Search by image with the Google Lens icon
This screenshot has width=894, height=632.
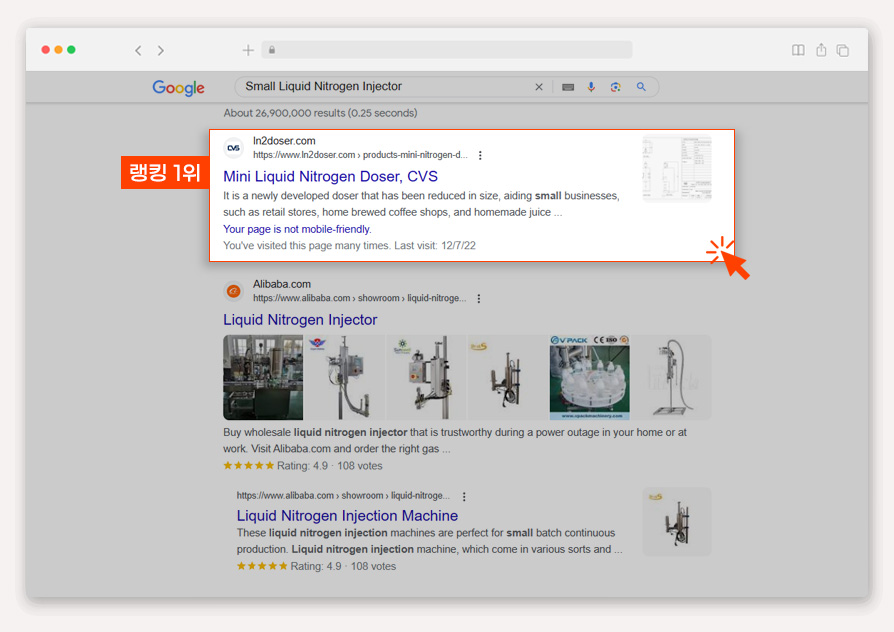[x=615, y=87]
